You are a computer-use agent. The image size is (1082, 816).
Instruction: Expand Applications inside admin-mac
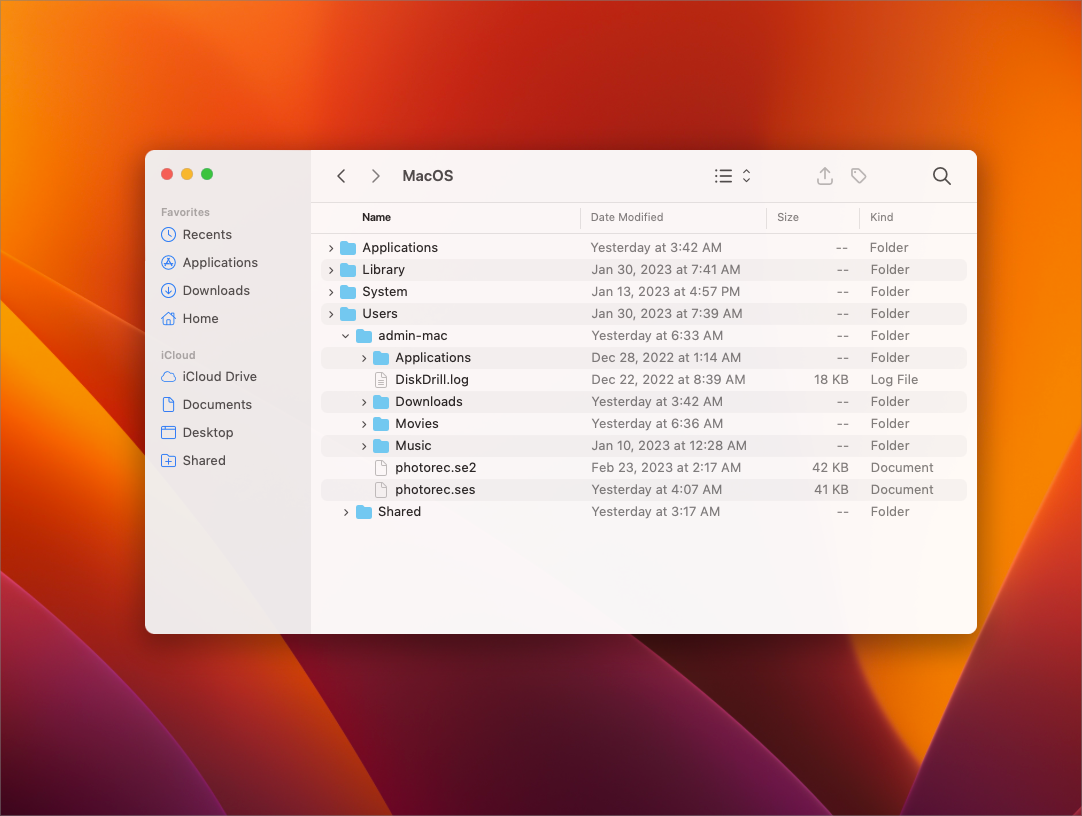tap(364, 358)
